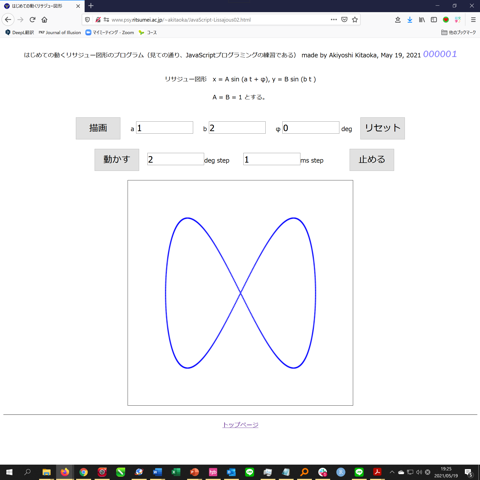Viewport: 480px width, 480px height.
Task: Open Excel from the taskbar
Action: 176,472
